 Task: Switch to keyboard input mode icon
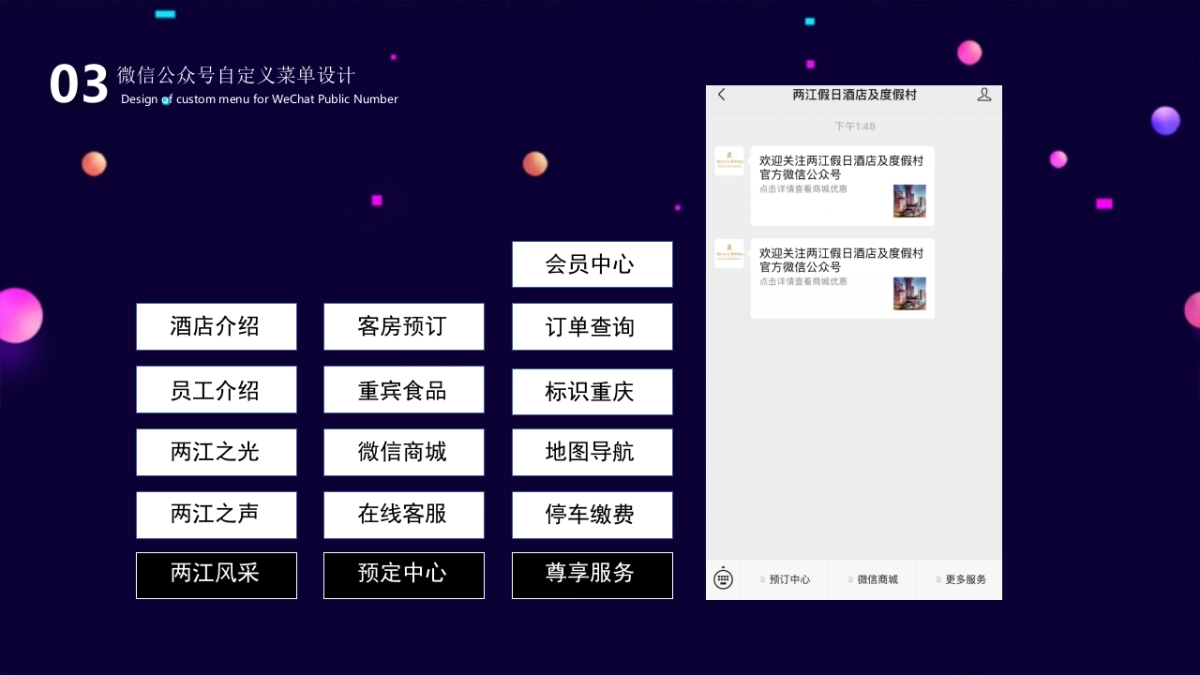(722, 579)
